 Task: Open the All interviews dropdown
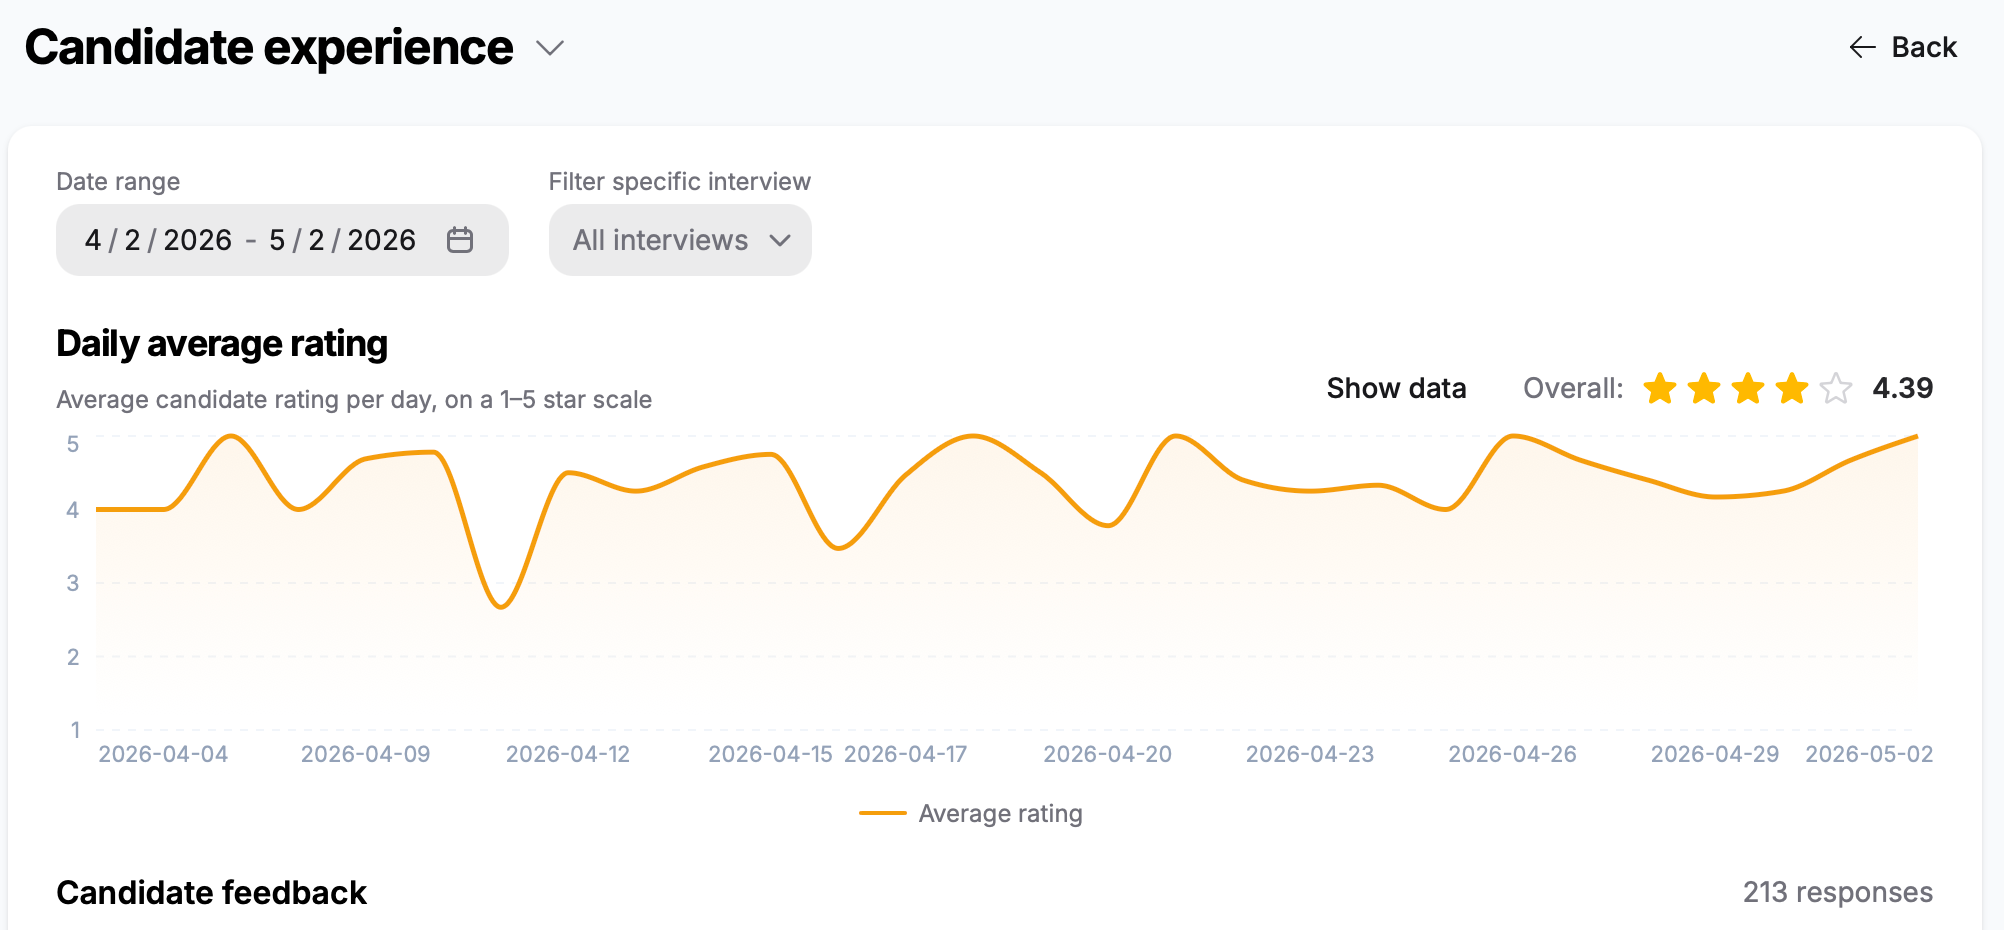pyautogui.click(x=680, y=240)
